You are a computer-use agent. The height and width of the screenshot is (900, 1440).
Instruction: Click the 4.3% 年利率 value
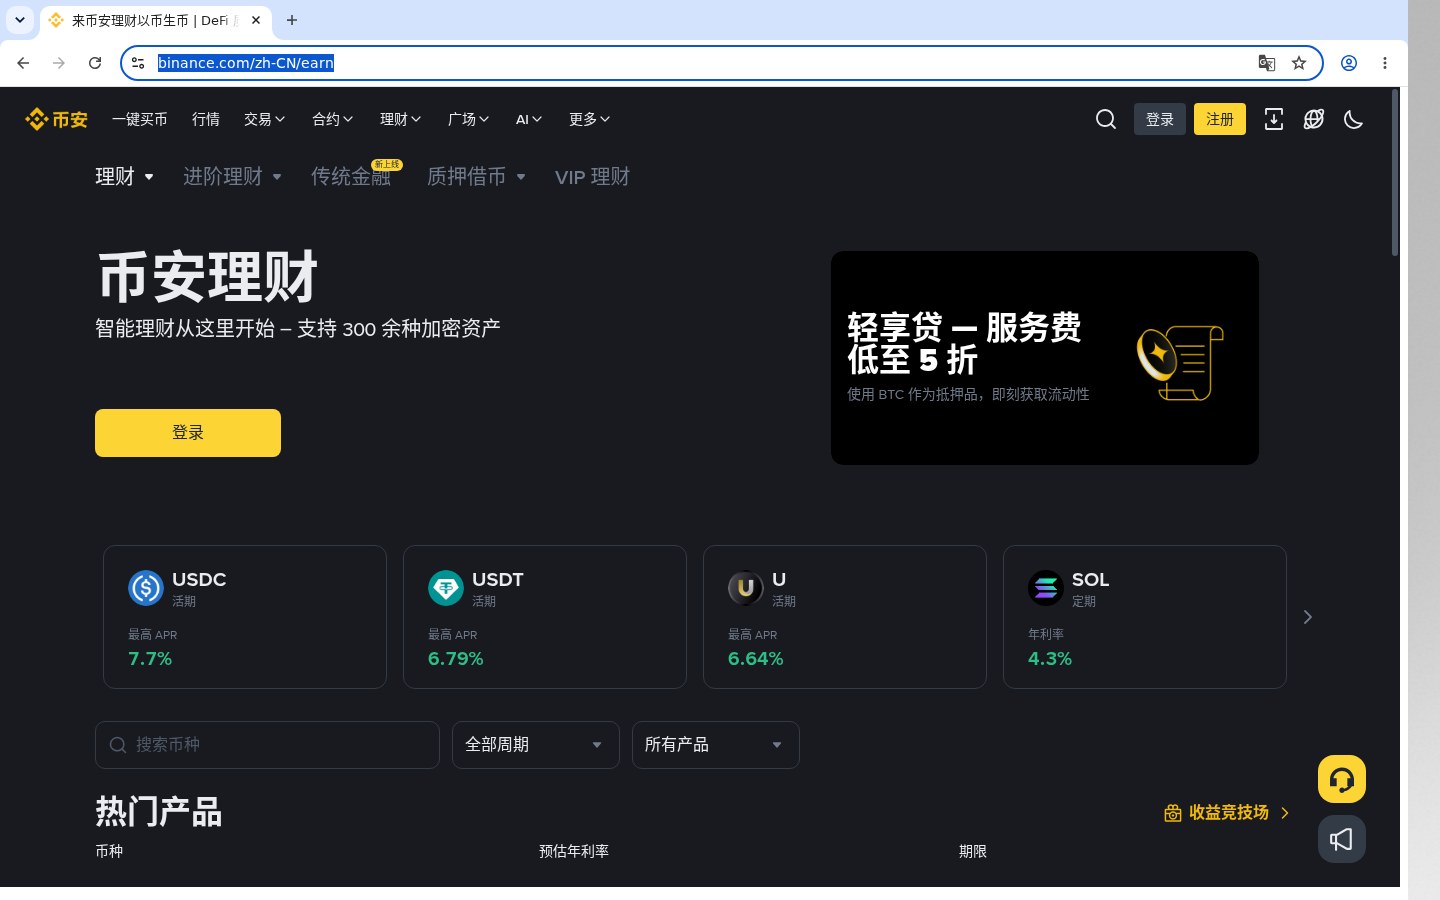pos(1050,659)
